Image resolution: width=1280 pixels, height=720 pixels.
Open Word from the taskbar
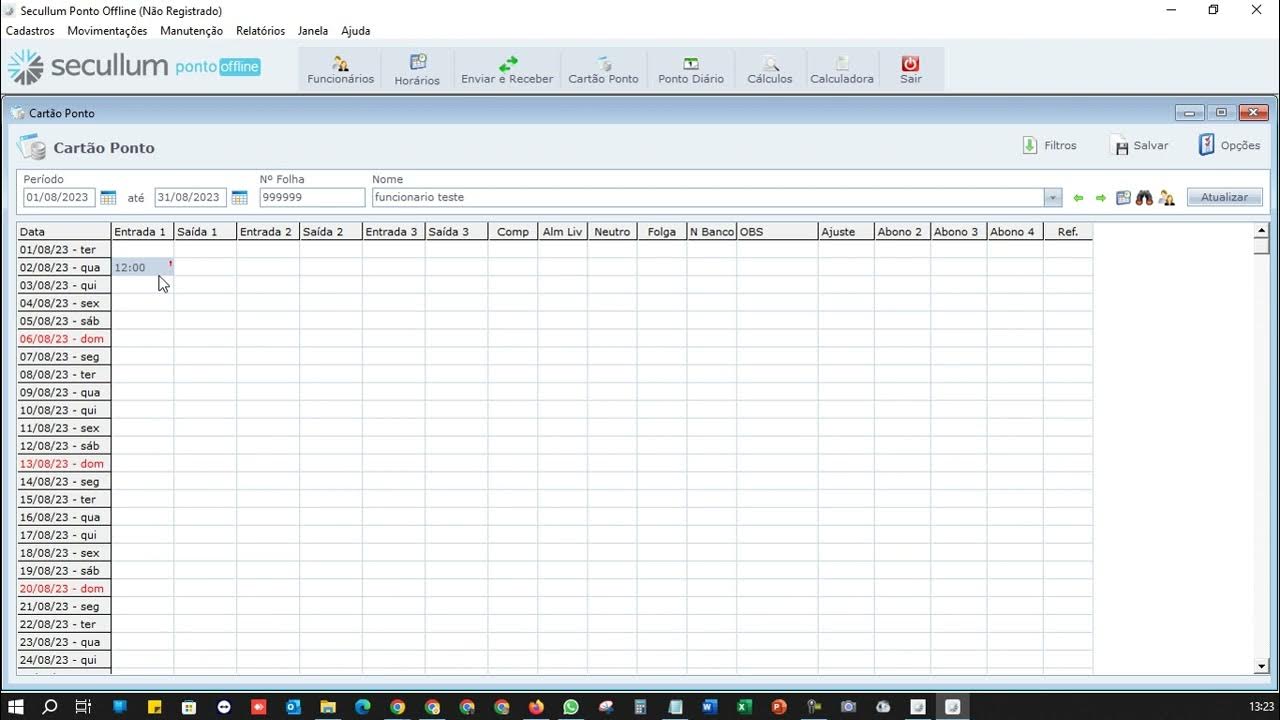(710, 707)
